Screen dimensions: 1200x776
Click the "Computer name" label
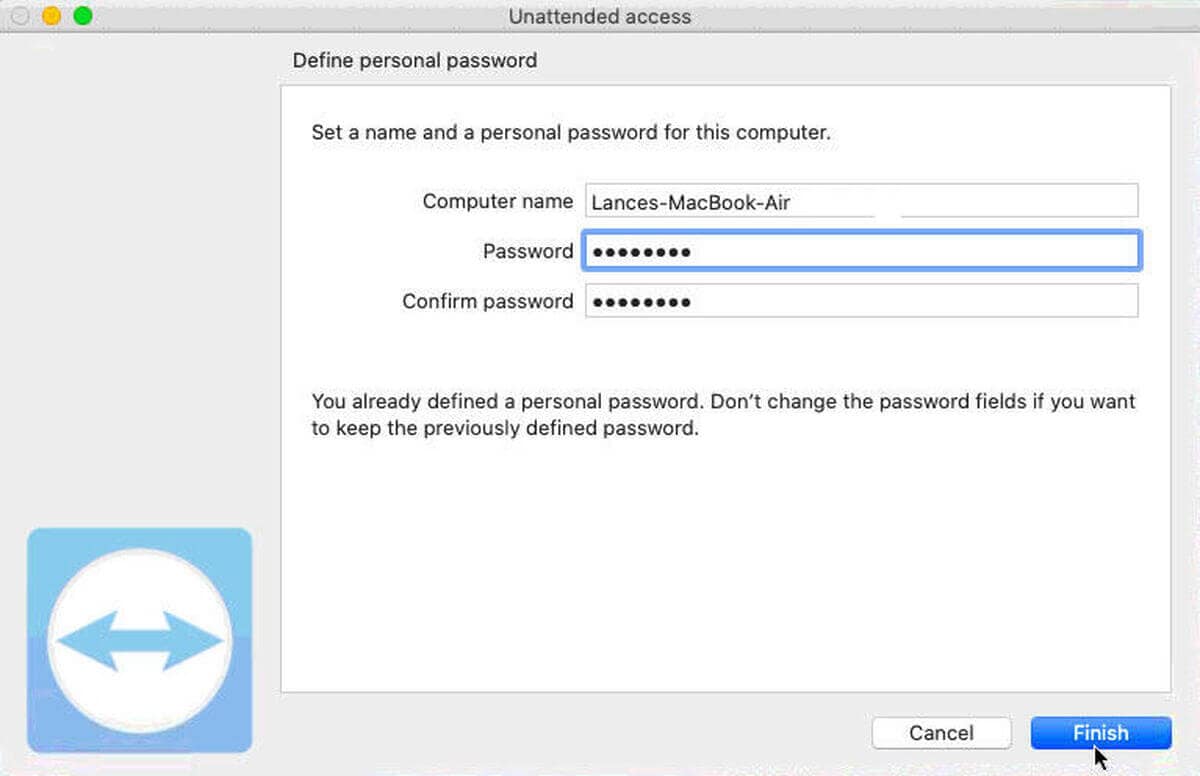[497, 201]
